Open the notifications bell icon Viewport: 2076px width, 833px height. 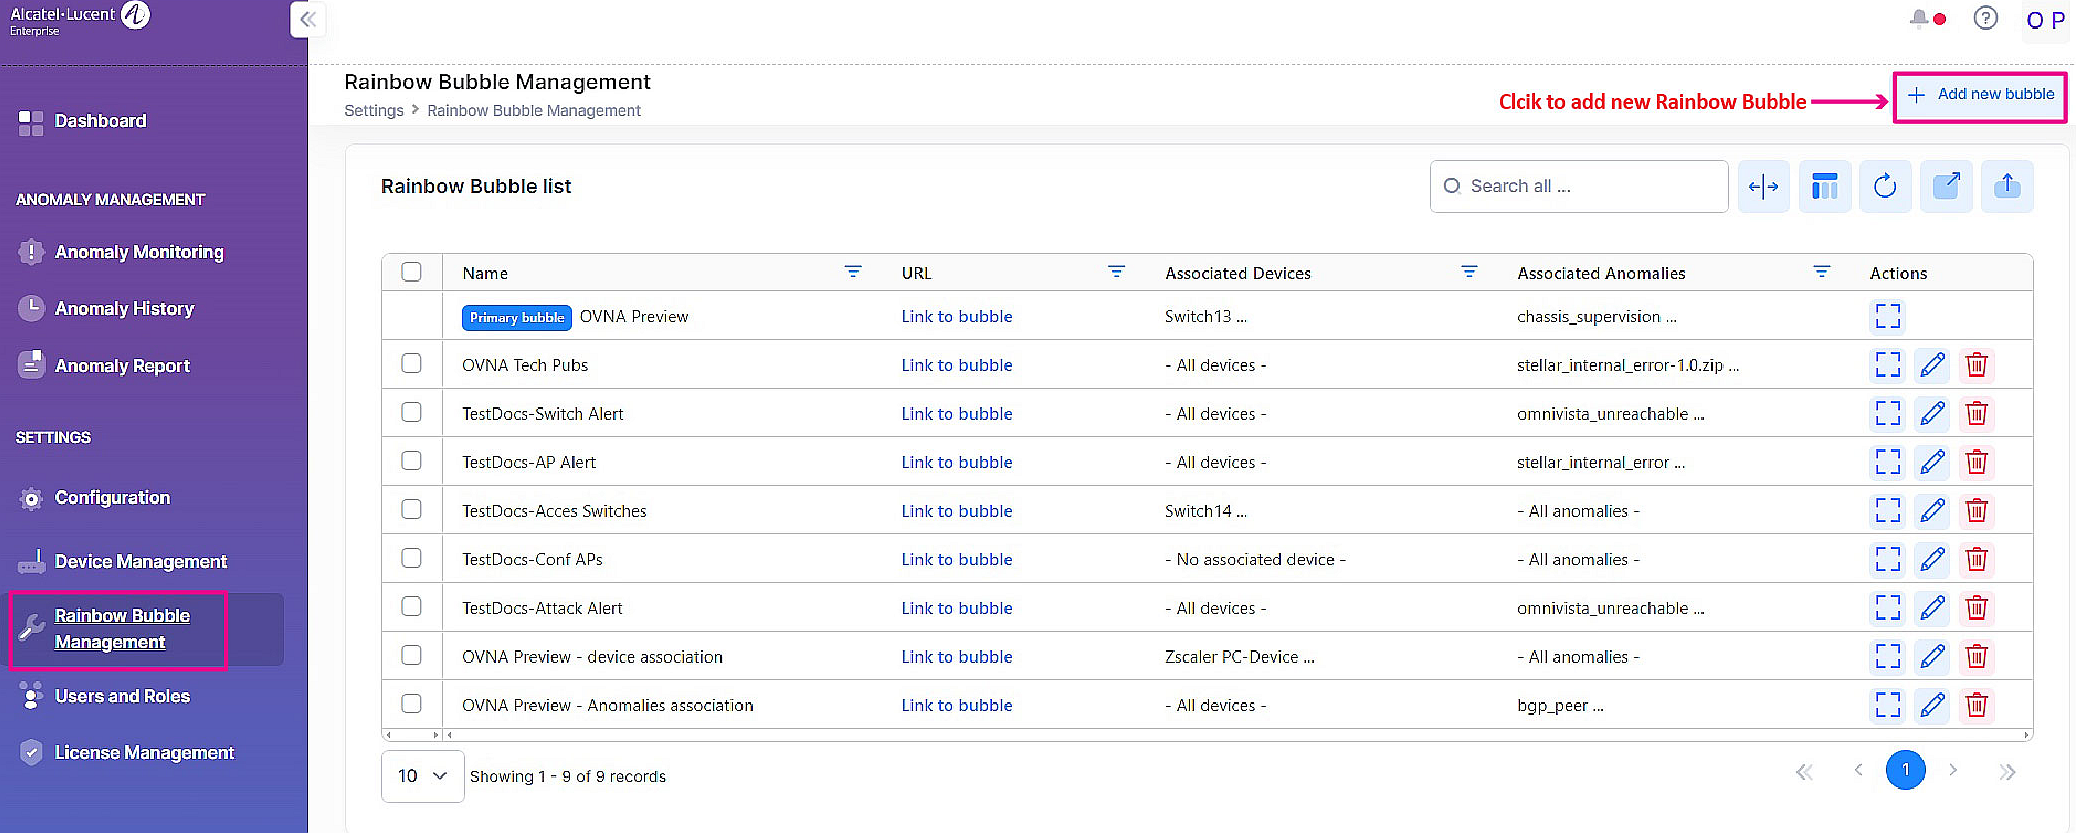pyautogui.click(x=1919, y=19)
